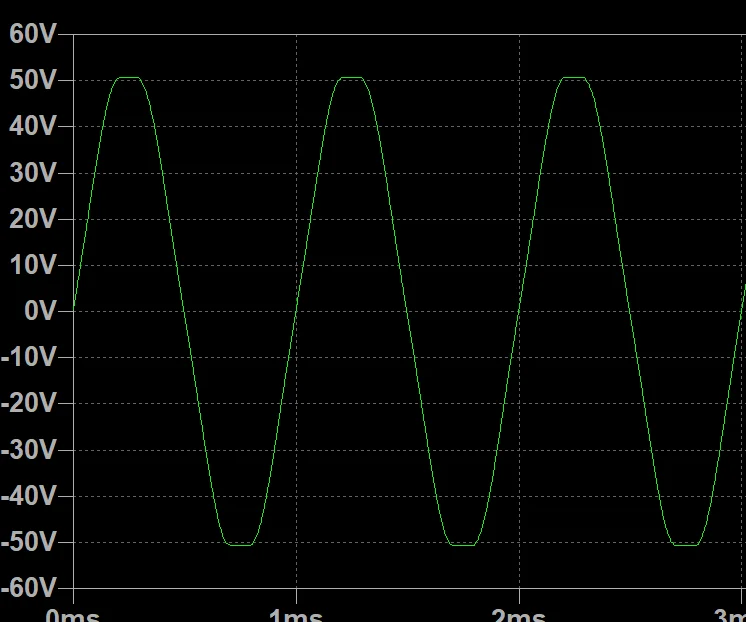Viewport: 746px width, 622px height.
Task: Click the -10V axis label
Action: [30, 357]
